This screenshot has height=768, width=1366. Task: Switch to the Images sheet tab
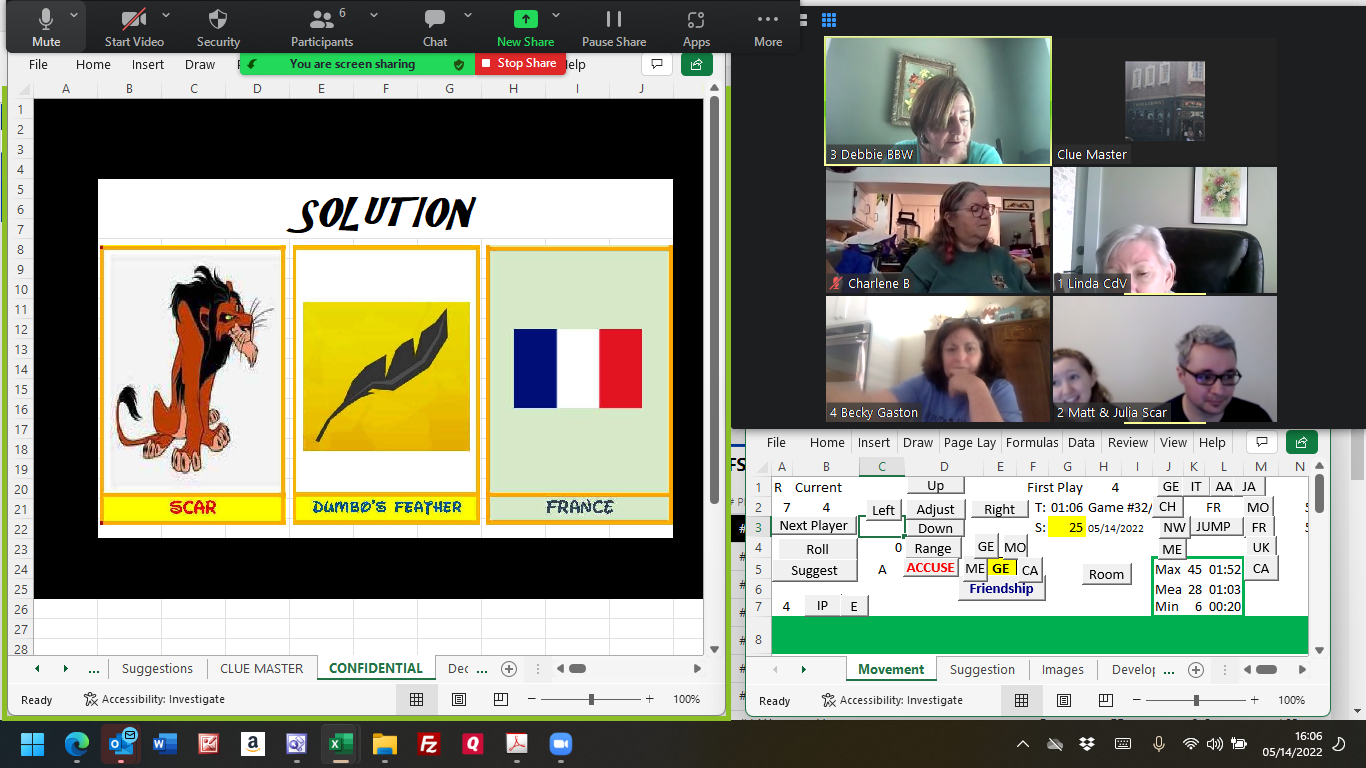click(x=1062, y=670)
